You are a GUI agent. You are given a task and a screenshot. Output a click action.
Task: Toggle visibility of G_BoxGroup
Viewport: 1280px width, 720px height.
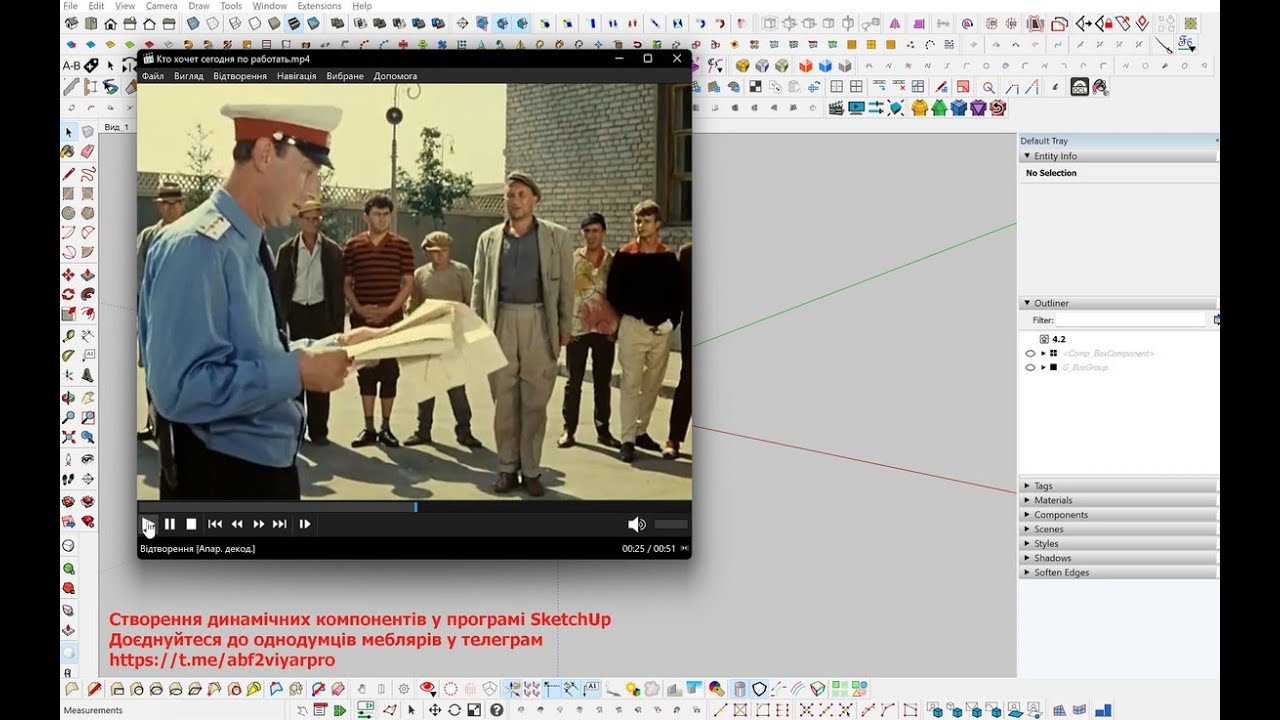click(x=1030, y=368)
